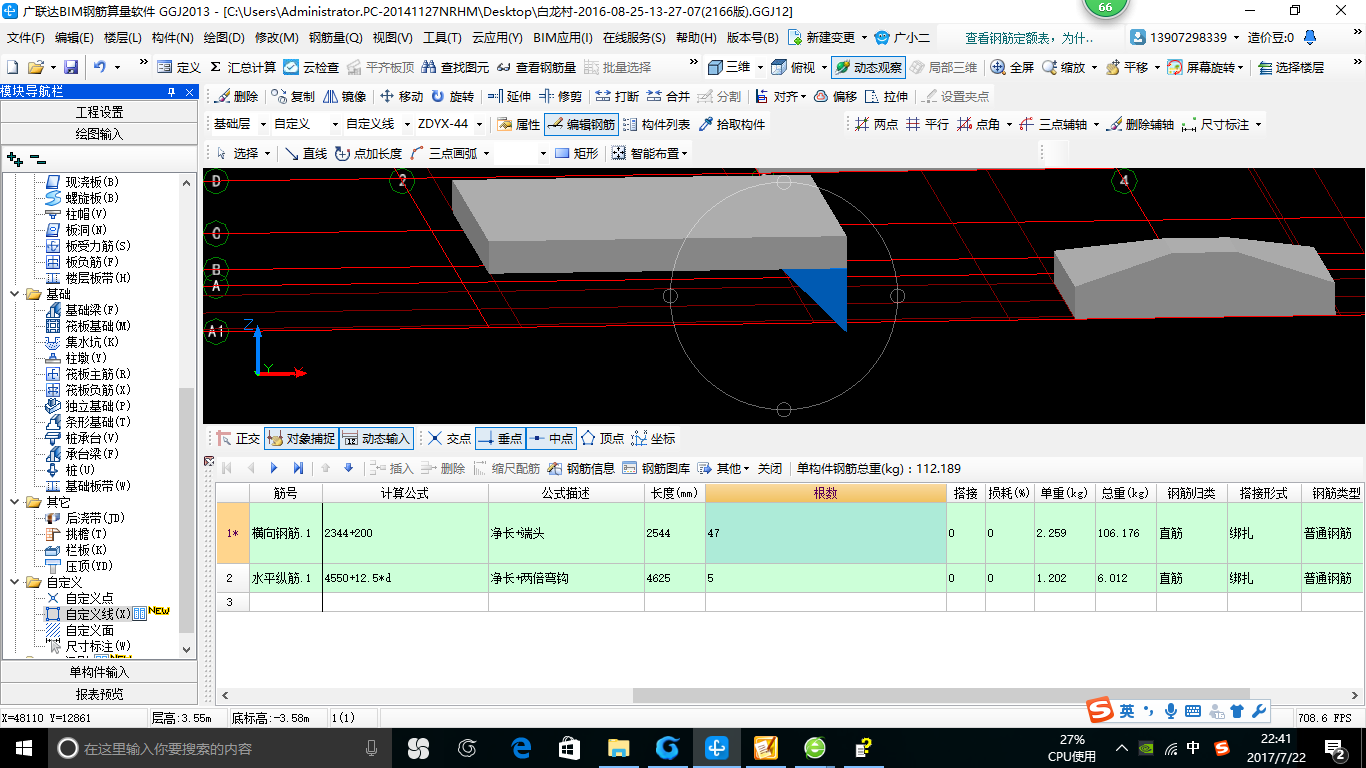Viewport: 1366px width, 768px height.
Task: Open the 视图(V) menu
Action: click(x=392, y=38)
